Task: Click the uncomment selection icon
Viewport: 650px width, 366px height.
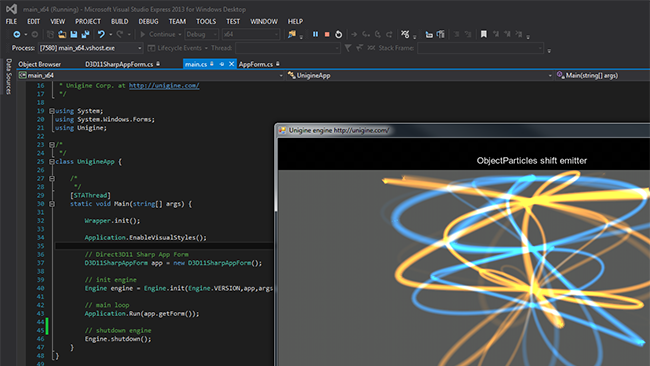Action: pyautogui.click(x=468, y=34)
